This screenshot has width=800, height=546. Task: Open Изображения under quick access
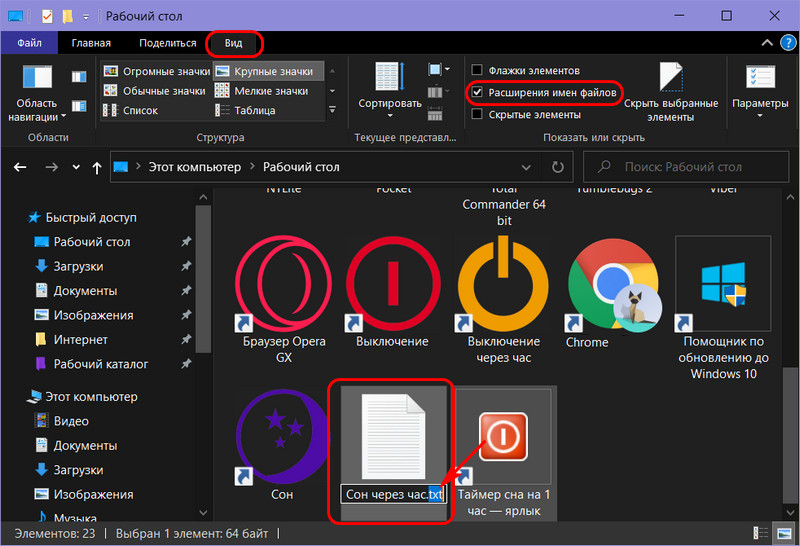point(93,315)
